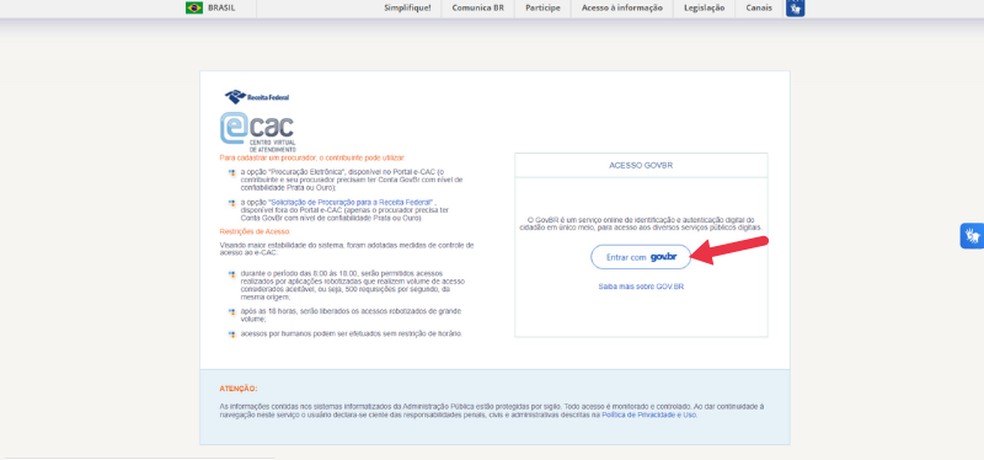Click bullet icon beside 'acessos por humanos'
The width and height of the screenshot is (984, 460).
tap(232, 334)
